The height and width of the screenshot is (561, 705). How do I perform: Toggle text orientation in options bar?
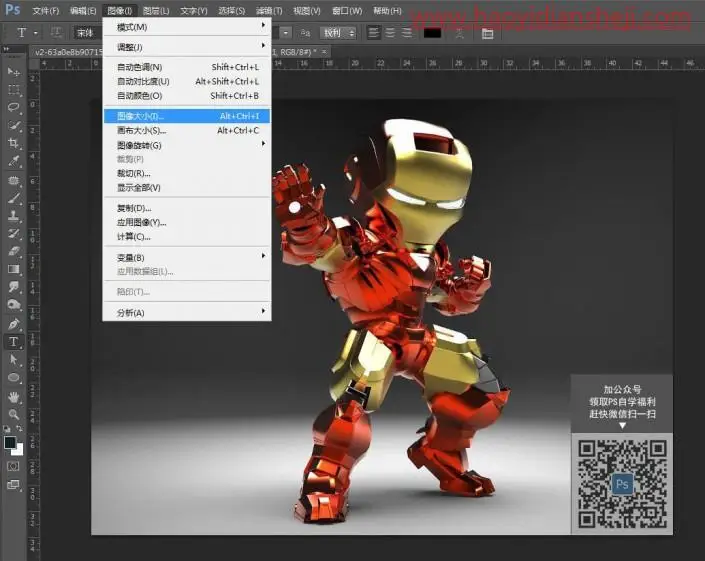click(x=56, y=32)
